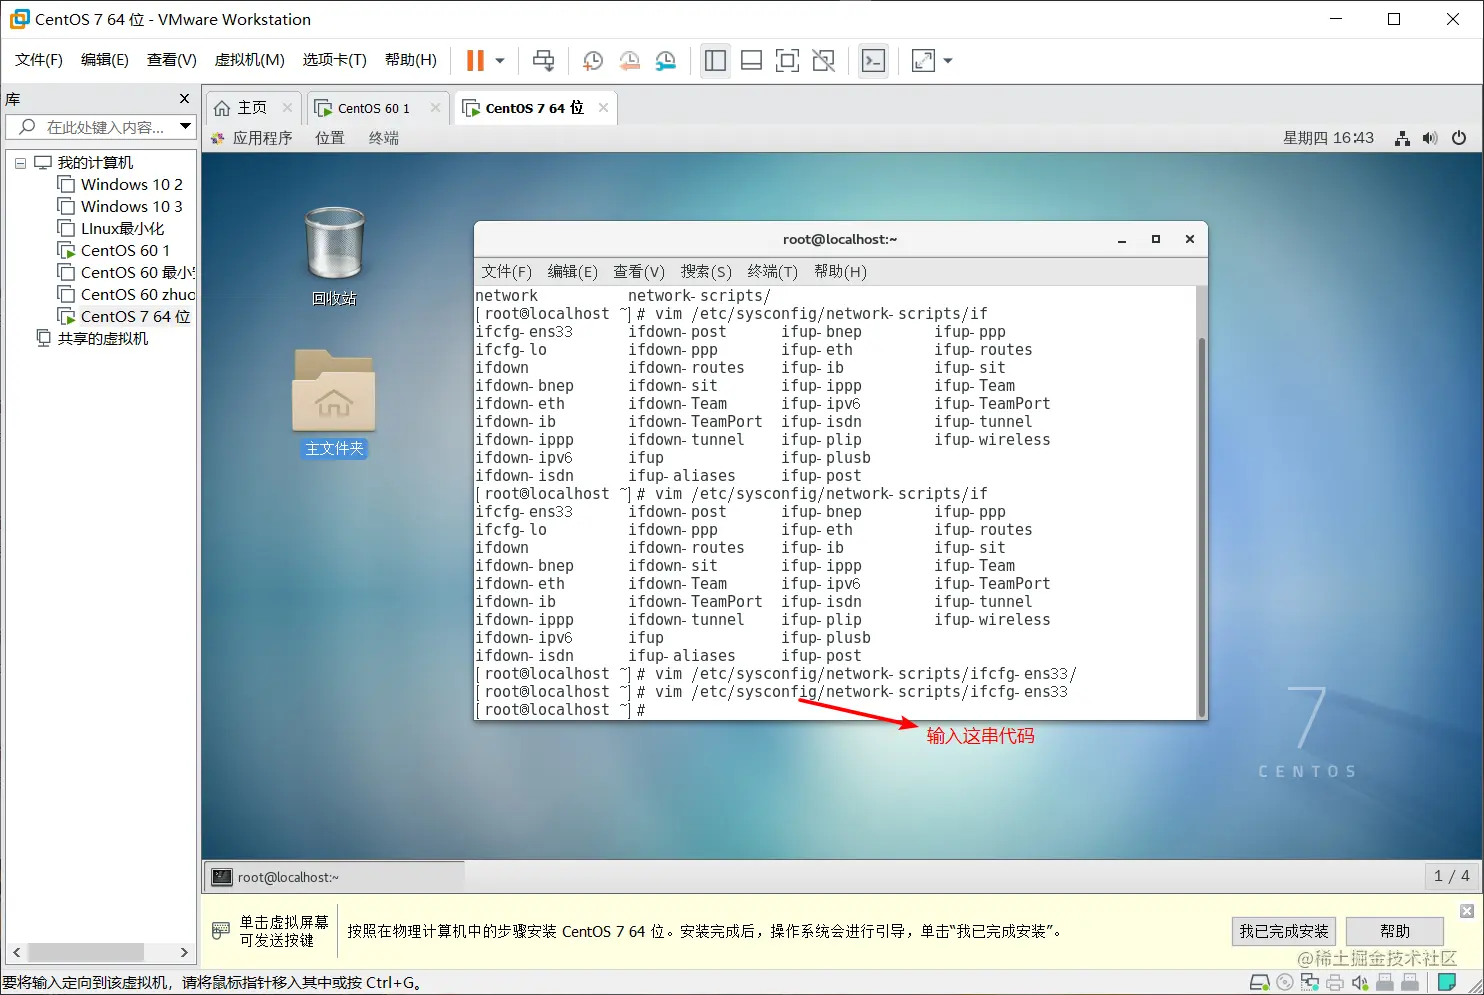Close the yellow install hint bar
The image size is (1484, 995).
pyautogui.click(x=1467, y=911)
